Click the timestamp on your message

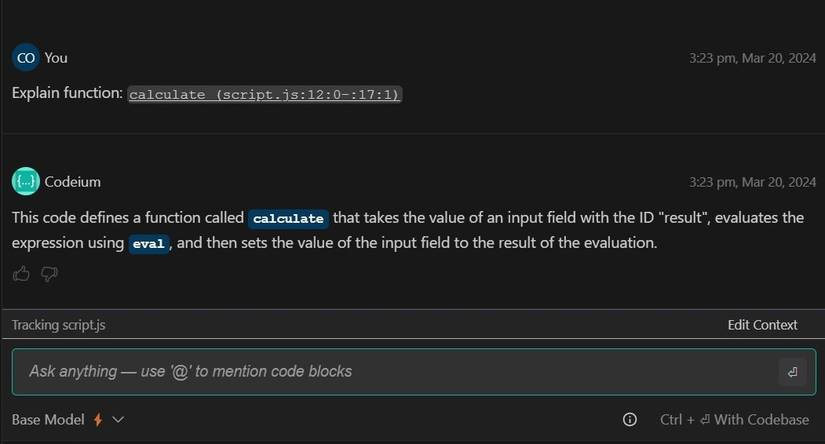[752, 58]
